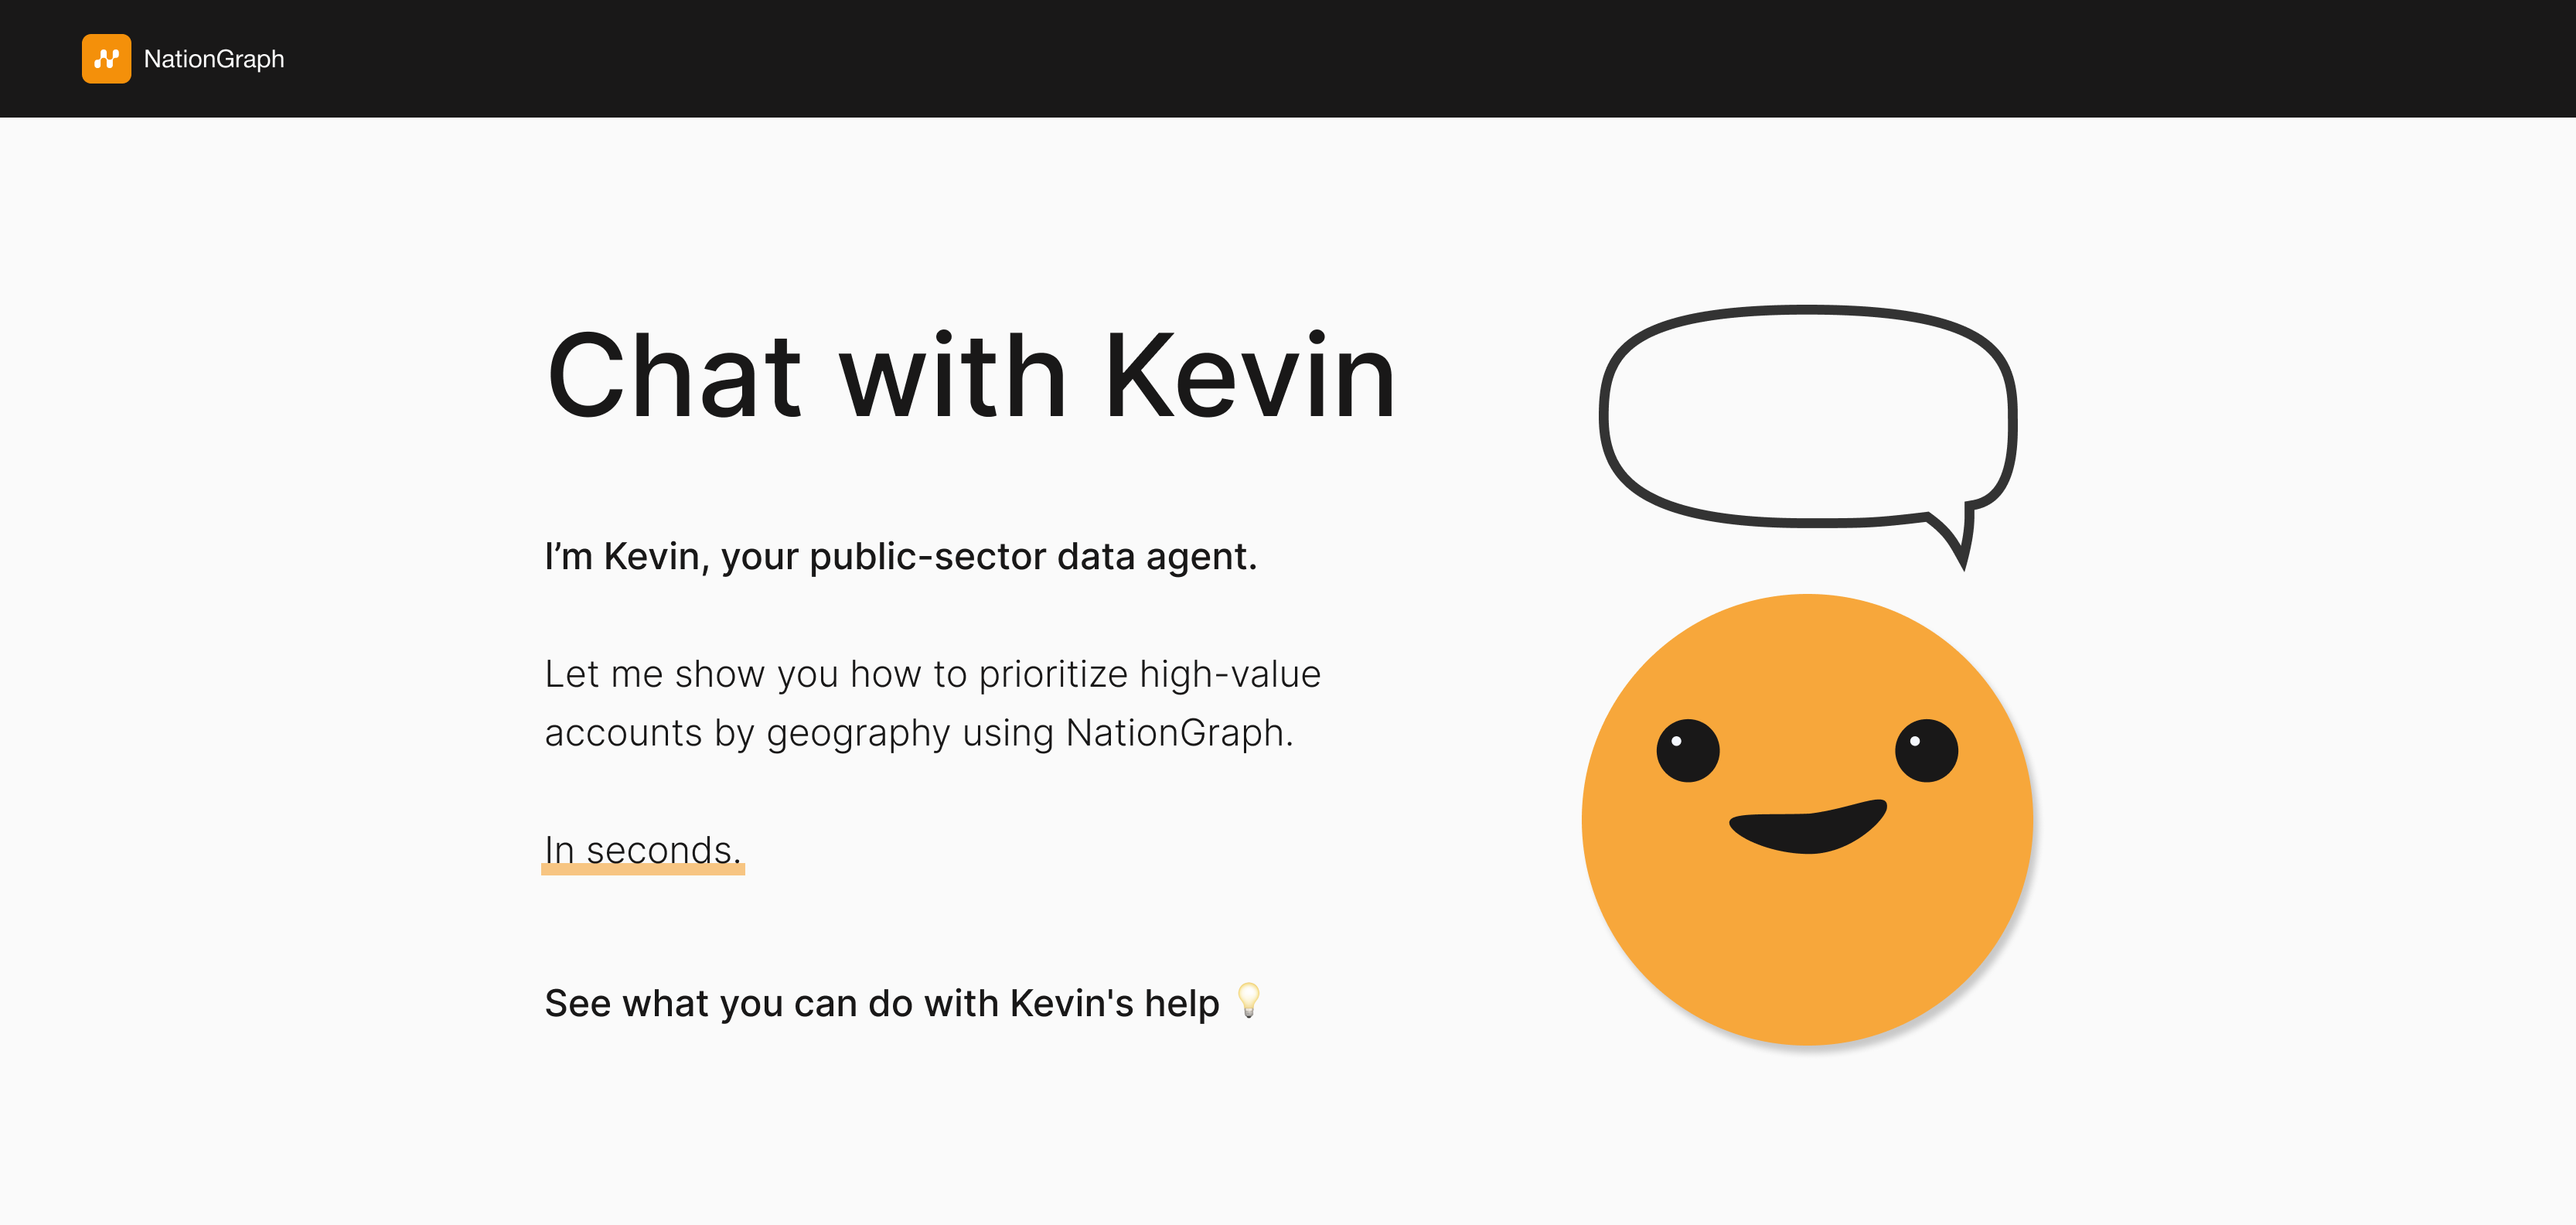Select 'I'm Kevin, your public-sector data agent.' text
Screen dimensions: 2576x1225
click(900, 556)
